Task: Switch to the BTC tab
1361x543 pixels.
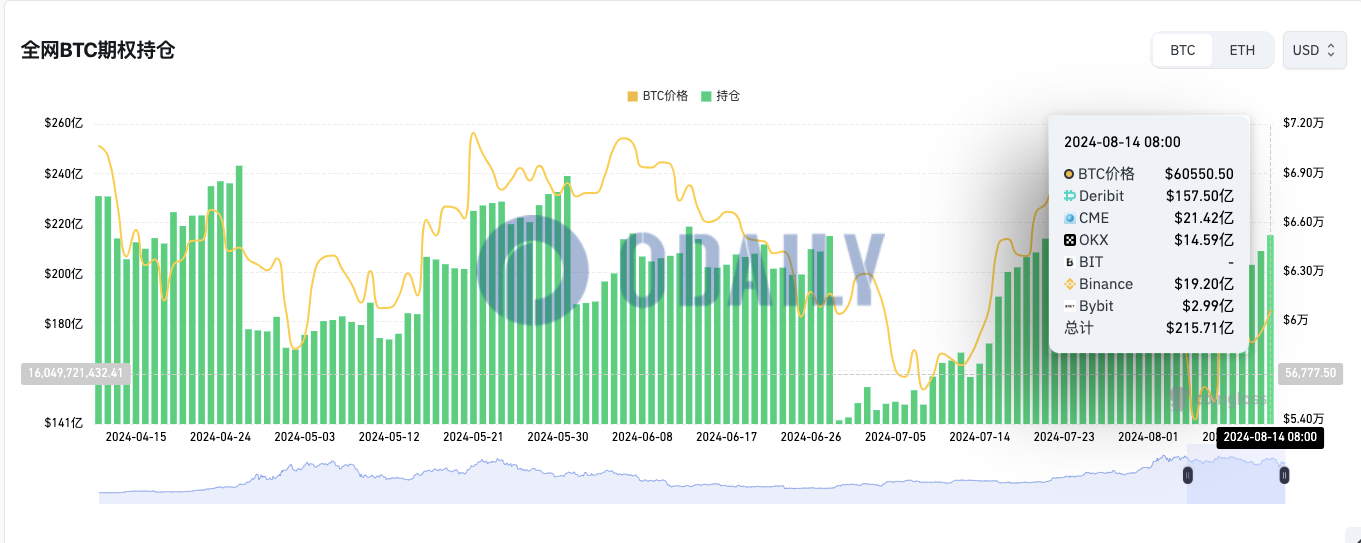Action: point(1183,50)
